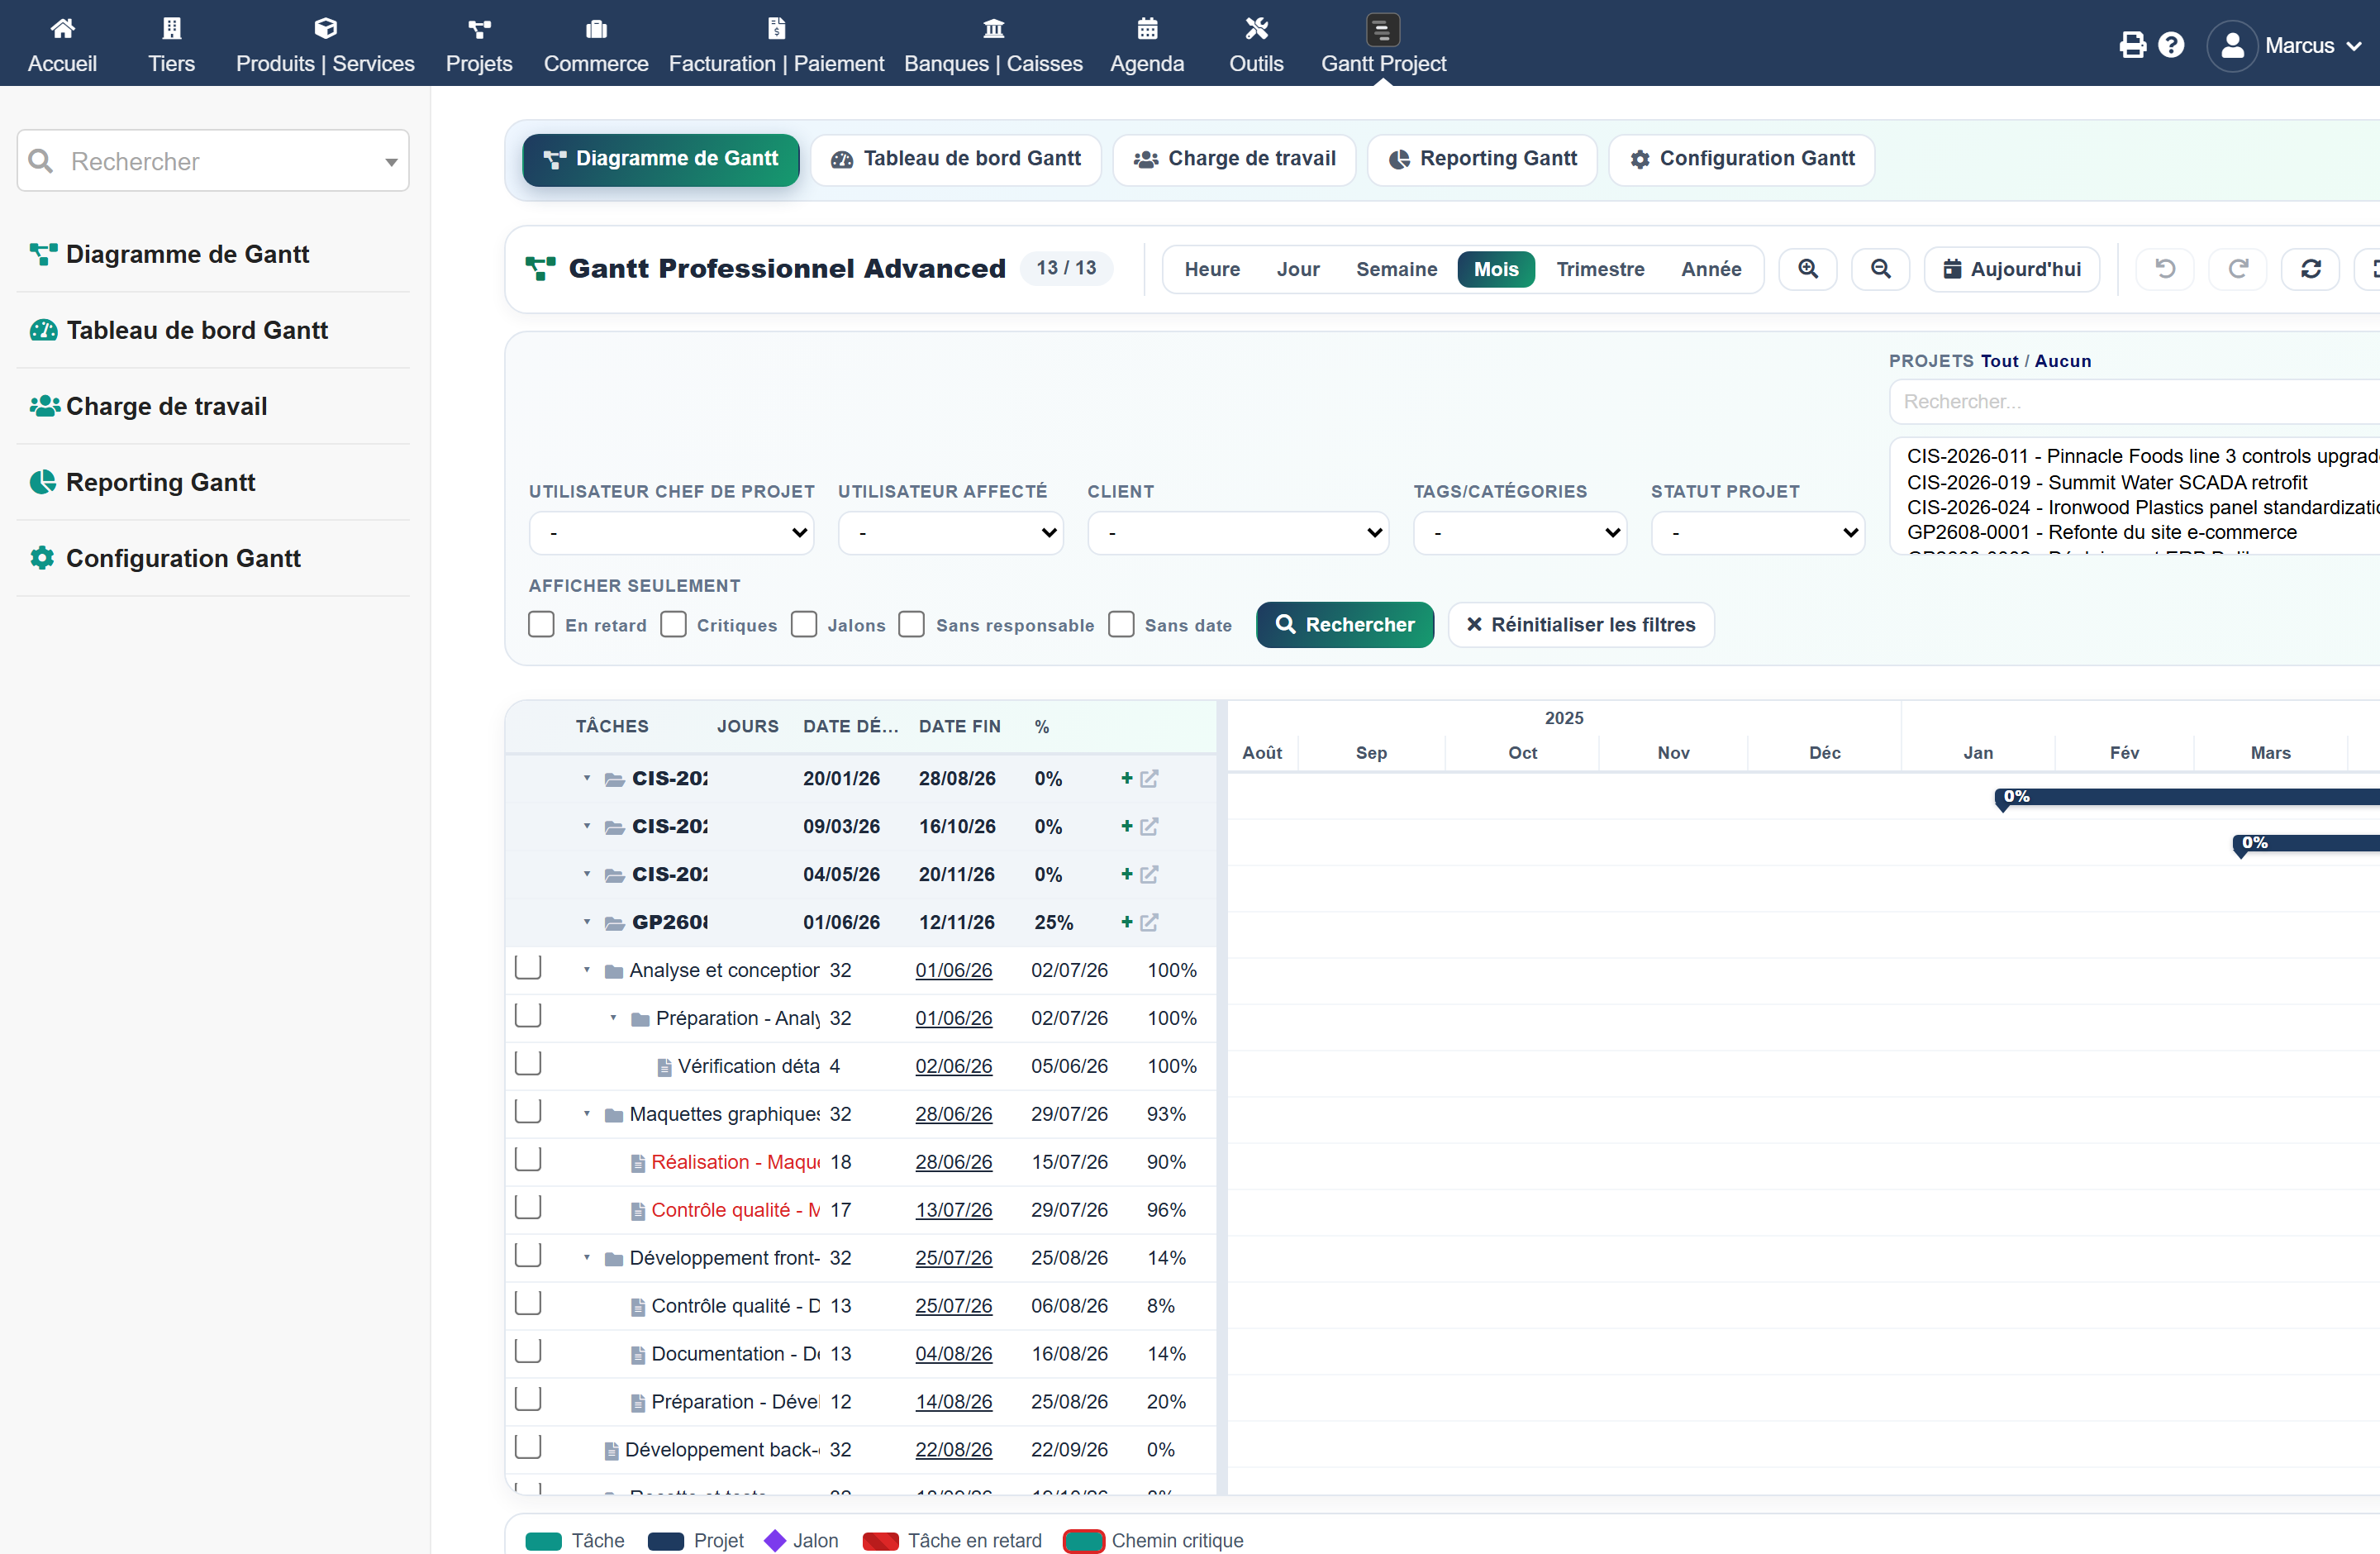The height and width of the screenshot is (1554, 2380).
Task: Open the Commerce briefcase icon
Action: pos(596,28)
